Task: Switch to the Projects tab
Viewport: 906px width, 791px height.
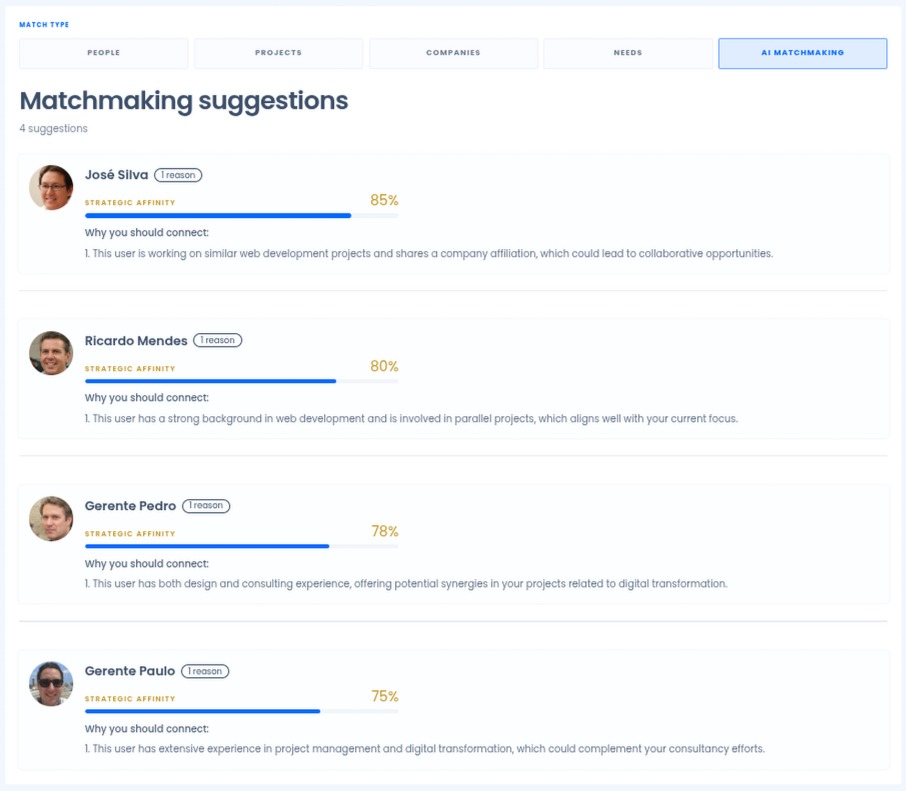Action: click(279, 53)
